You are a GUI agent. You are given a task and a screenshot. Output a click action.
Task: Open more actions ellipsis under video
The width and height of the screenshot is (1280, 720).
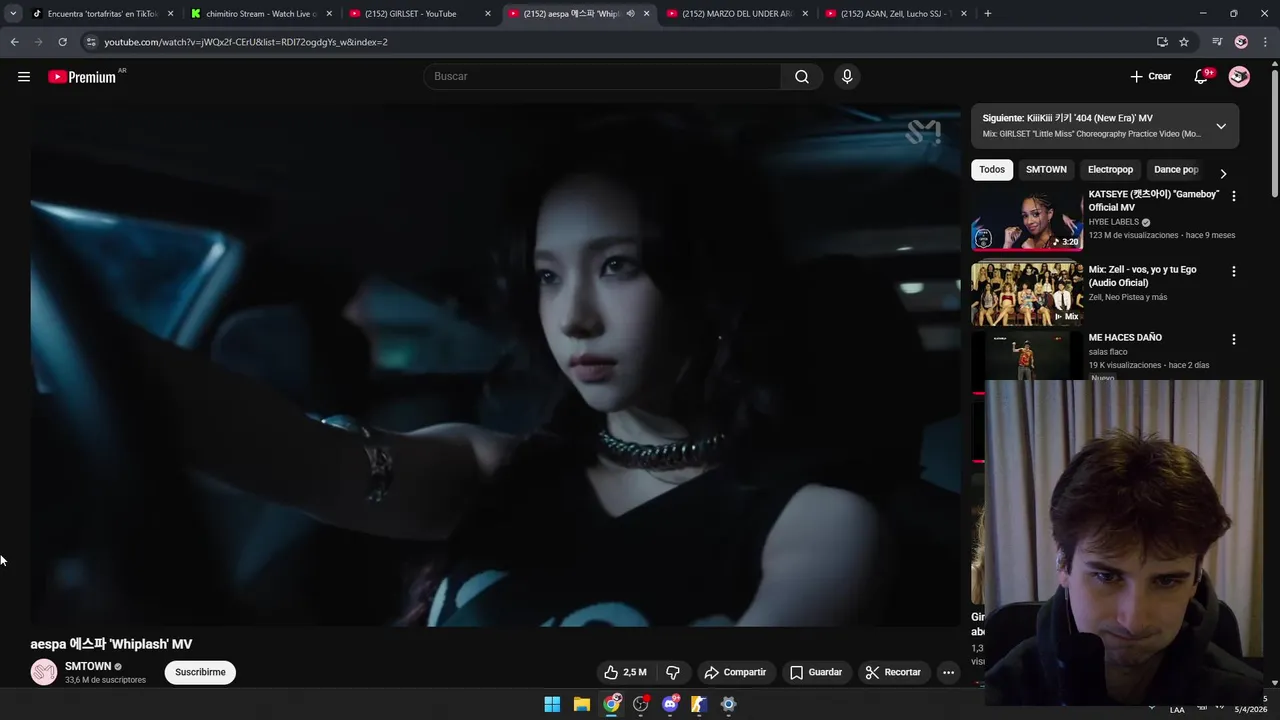click(948, 672)
